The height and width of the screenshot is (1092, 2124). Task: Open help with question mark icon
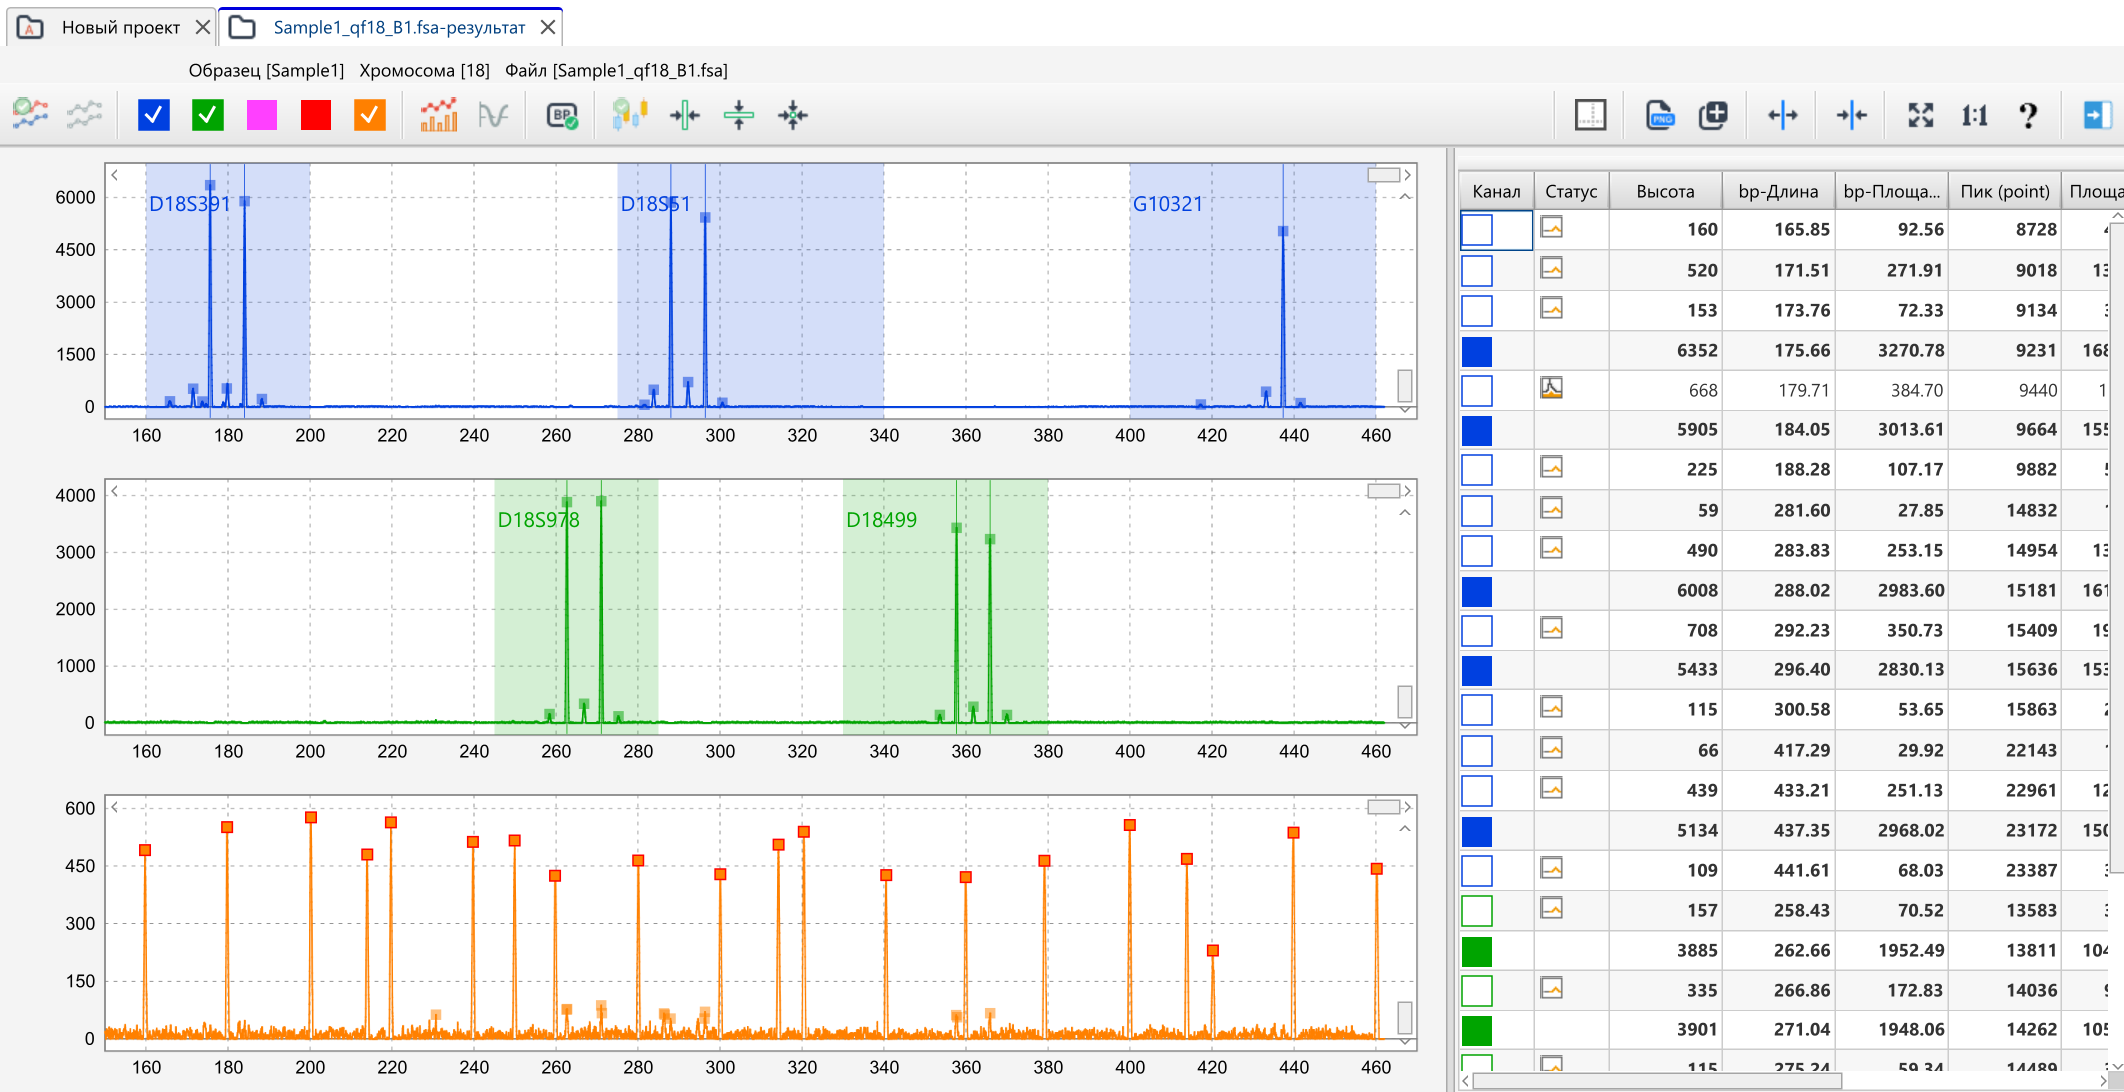click(x=2028, y=115)
